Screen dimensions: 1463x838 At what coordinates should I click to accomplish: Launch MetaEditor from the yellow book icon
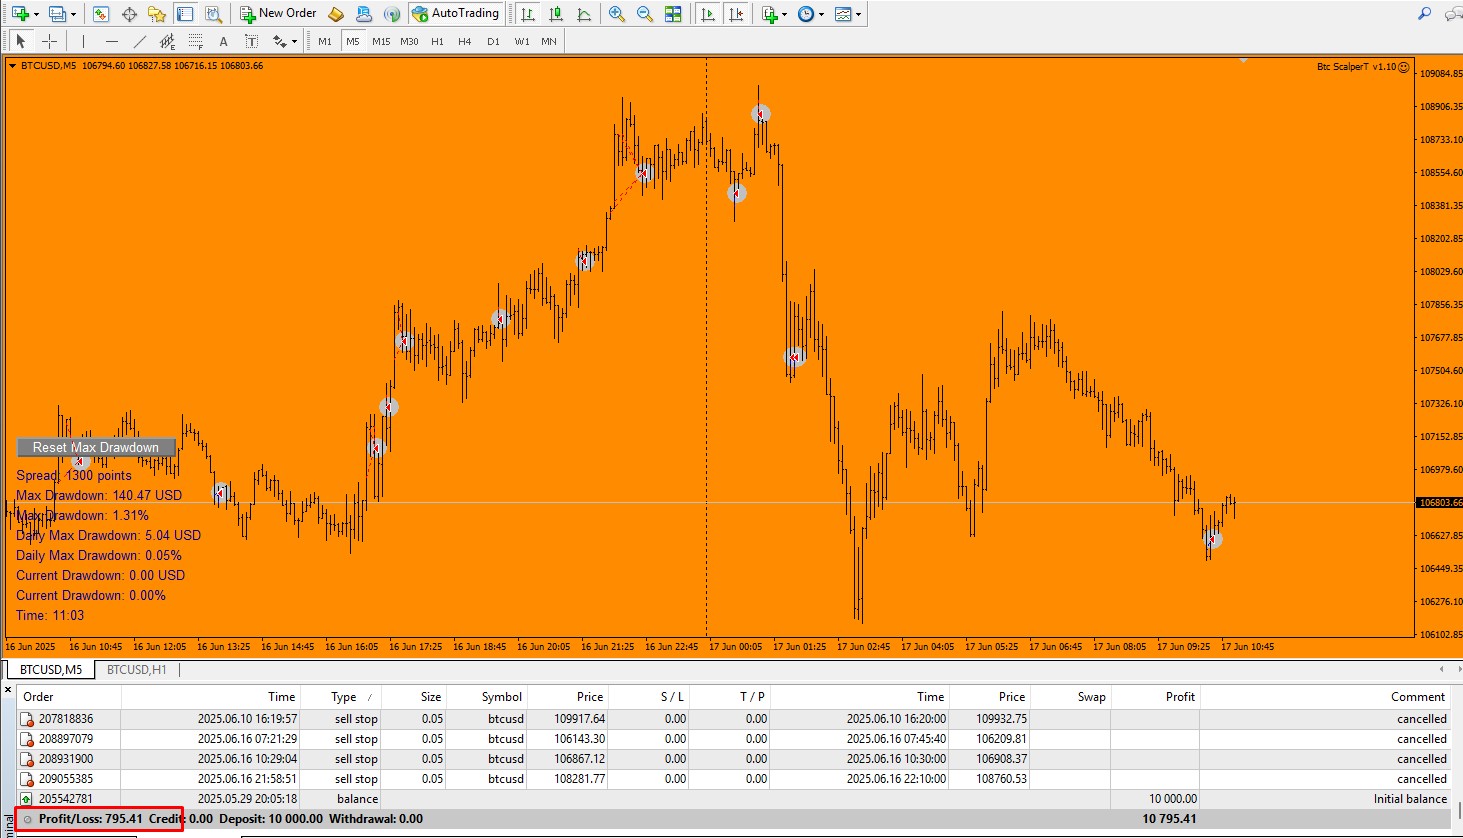(336, 14)
